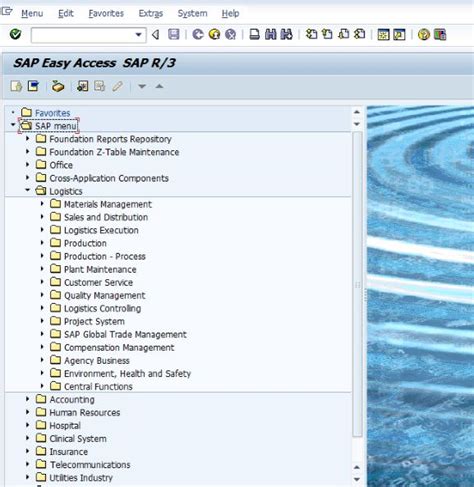The width and height of the screenshot is (474, 487).
Task: Click inside the transaction command field
Action: (83, 35)
